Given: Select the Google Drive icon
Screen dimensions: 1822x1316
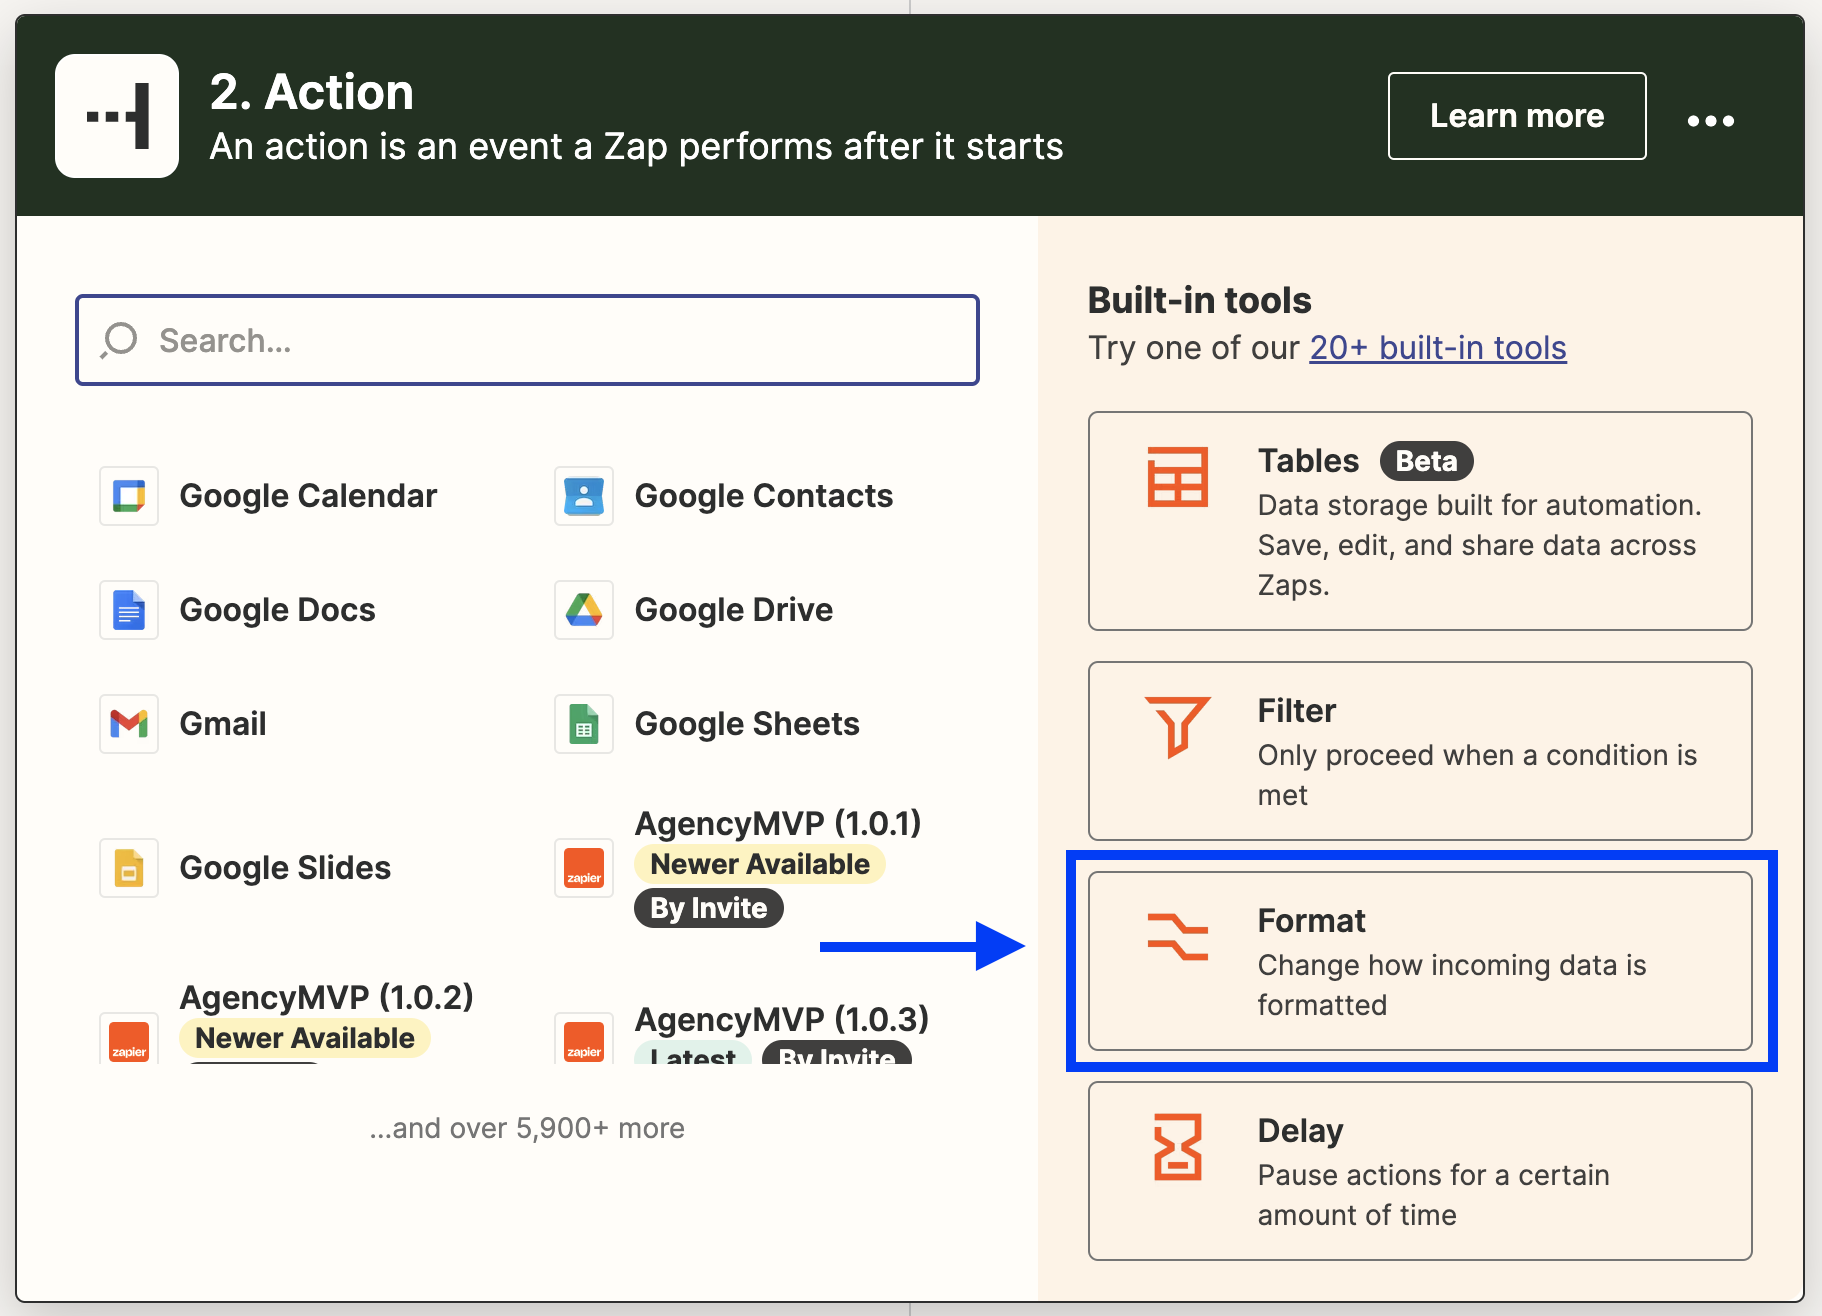Looking at the screenshot, I should point(584,610).
